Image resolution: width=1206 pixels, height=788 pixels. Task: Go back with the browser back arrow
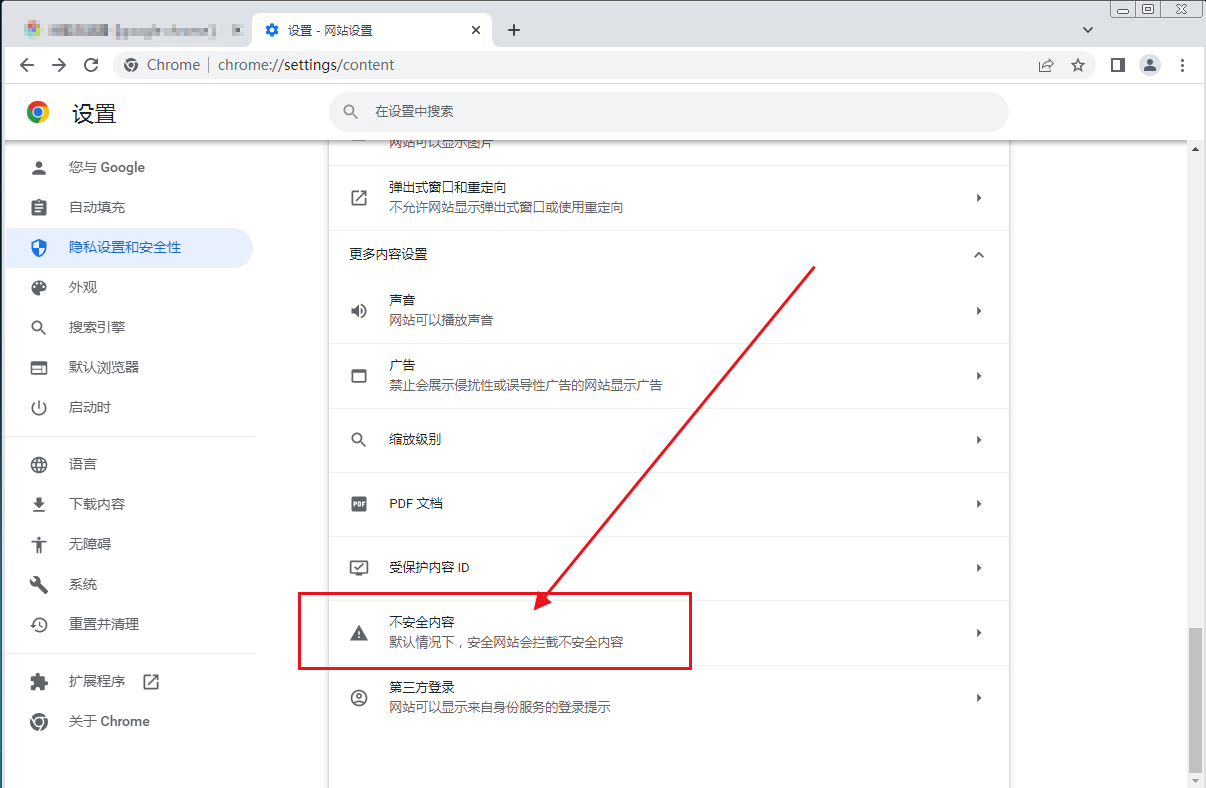click(x=27, y=65)
